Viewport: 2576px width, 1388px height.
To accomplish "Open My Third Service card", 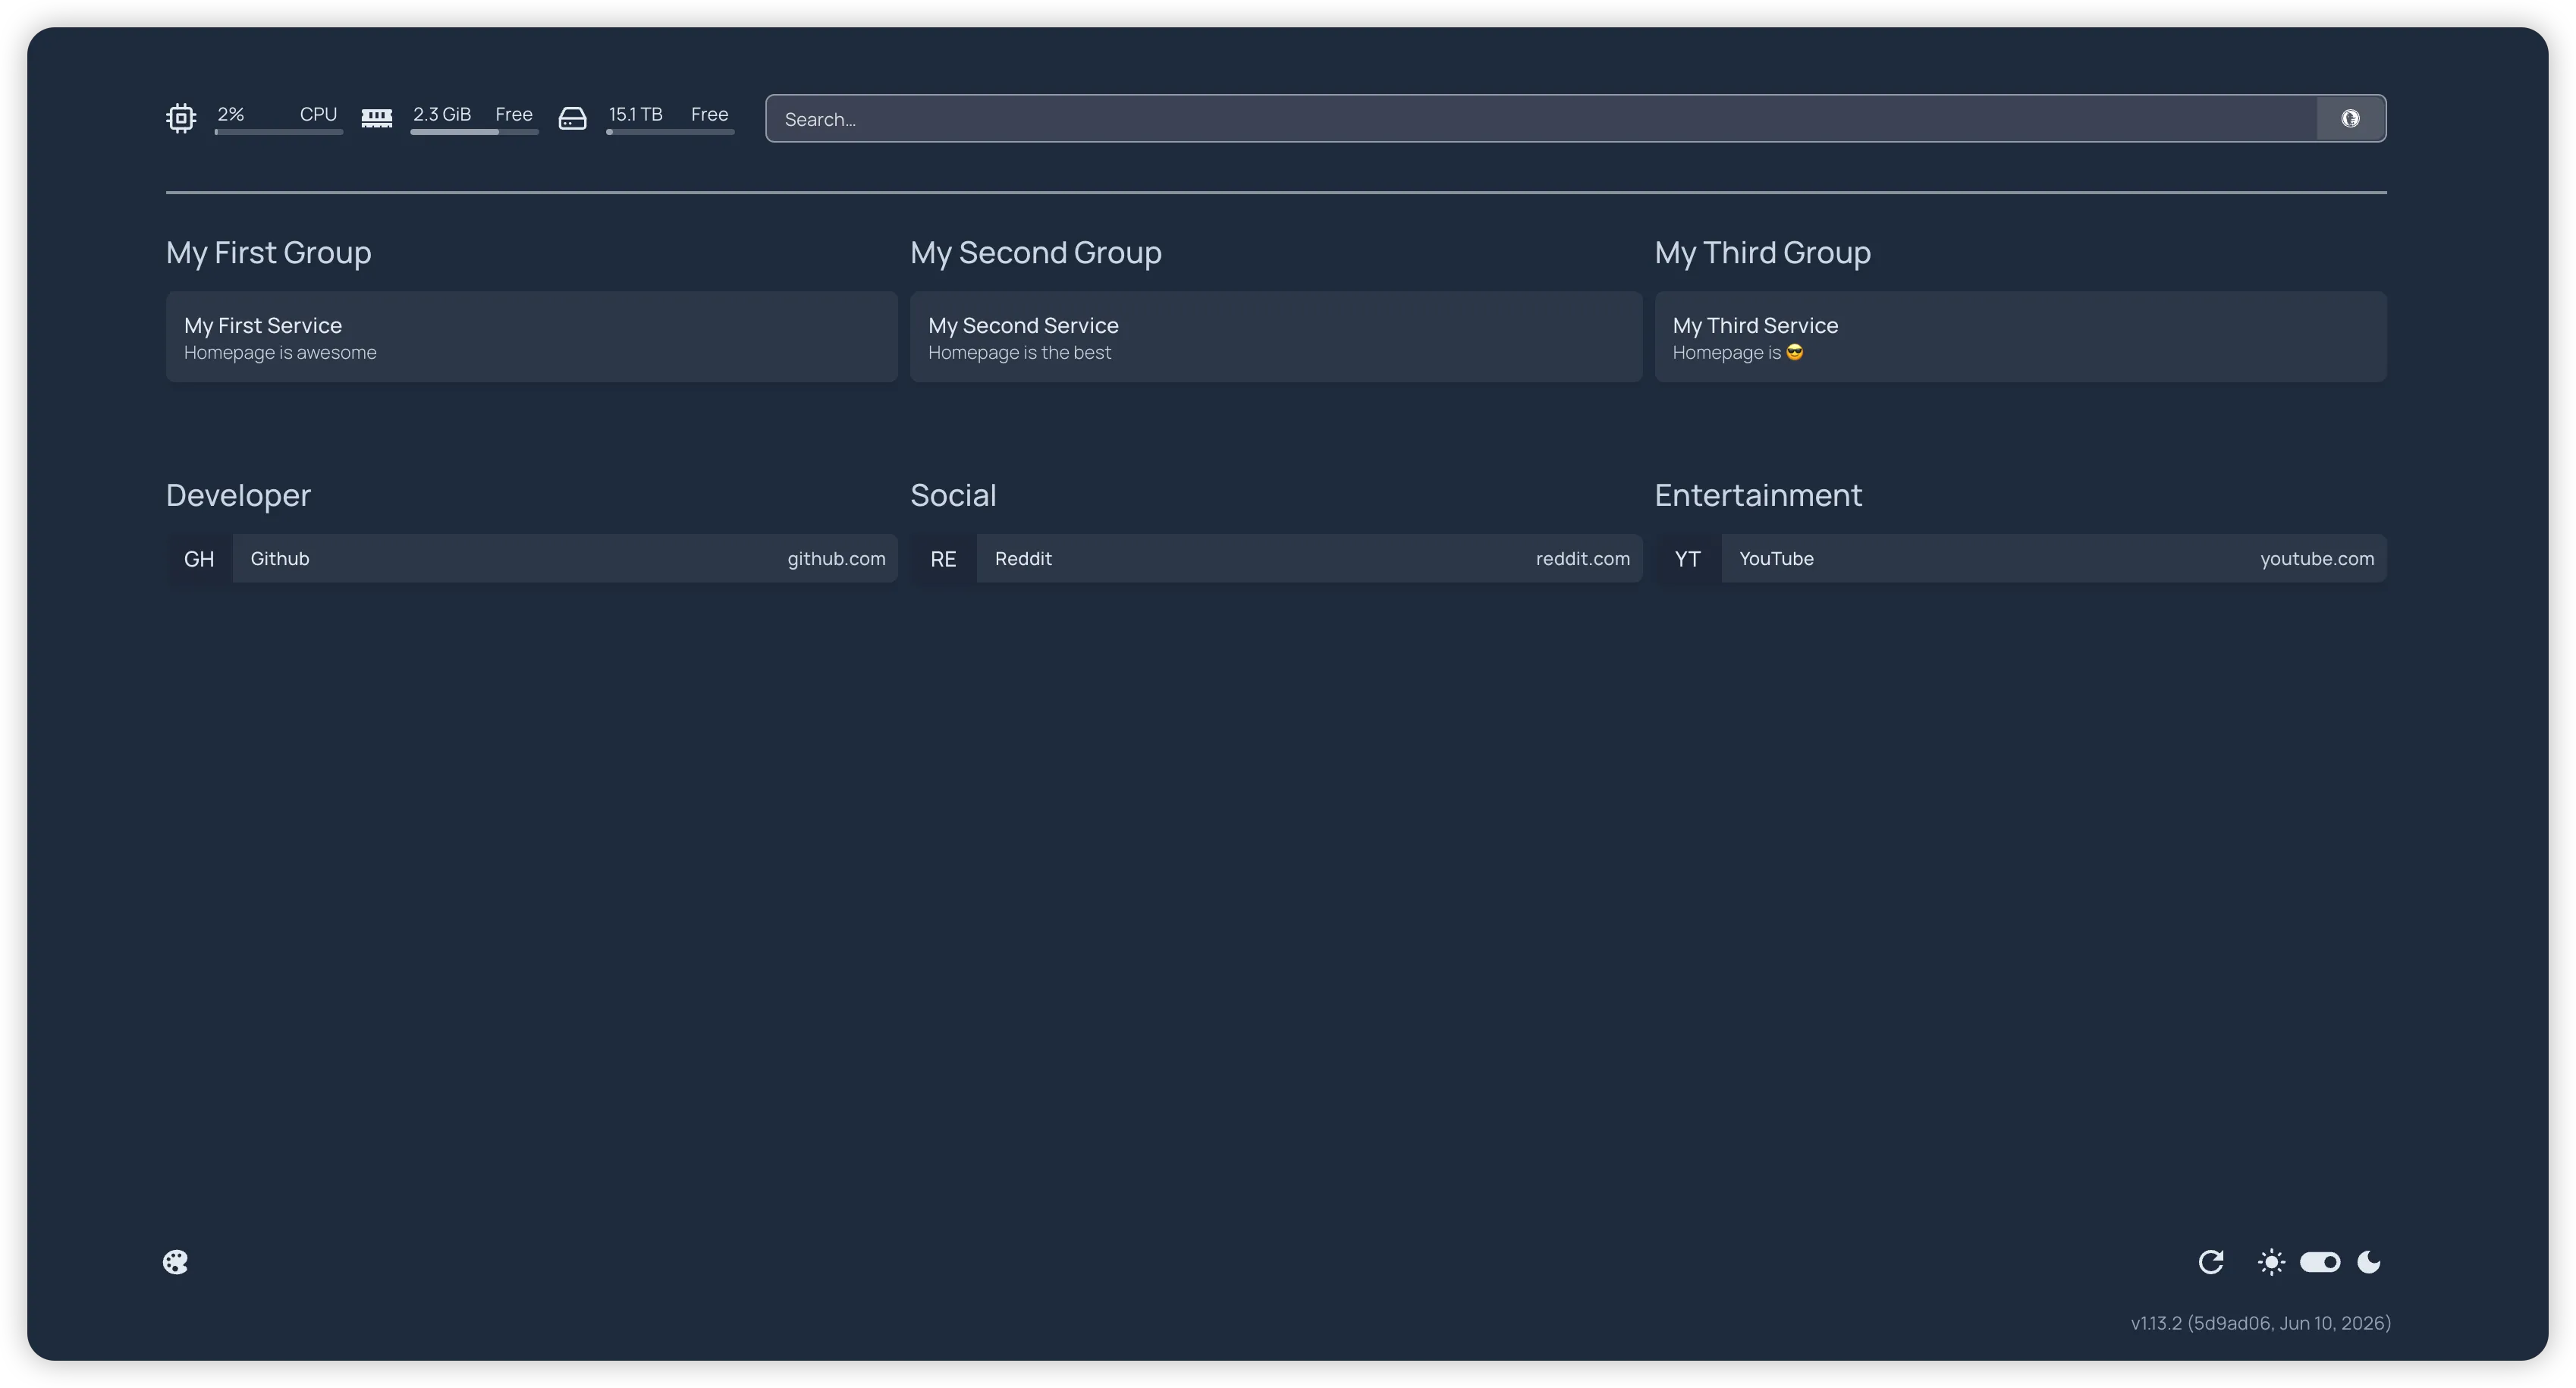I will [x=2020, y=337].
